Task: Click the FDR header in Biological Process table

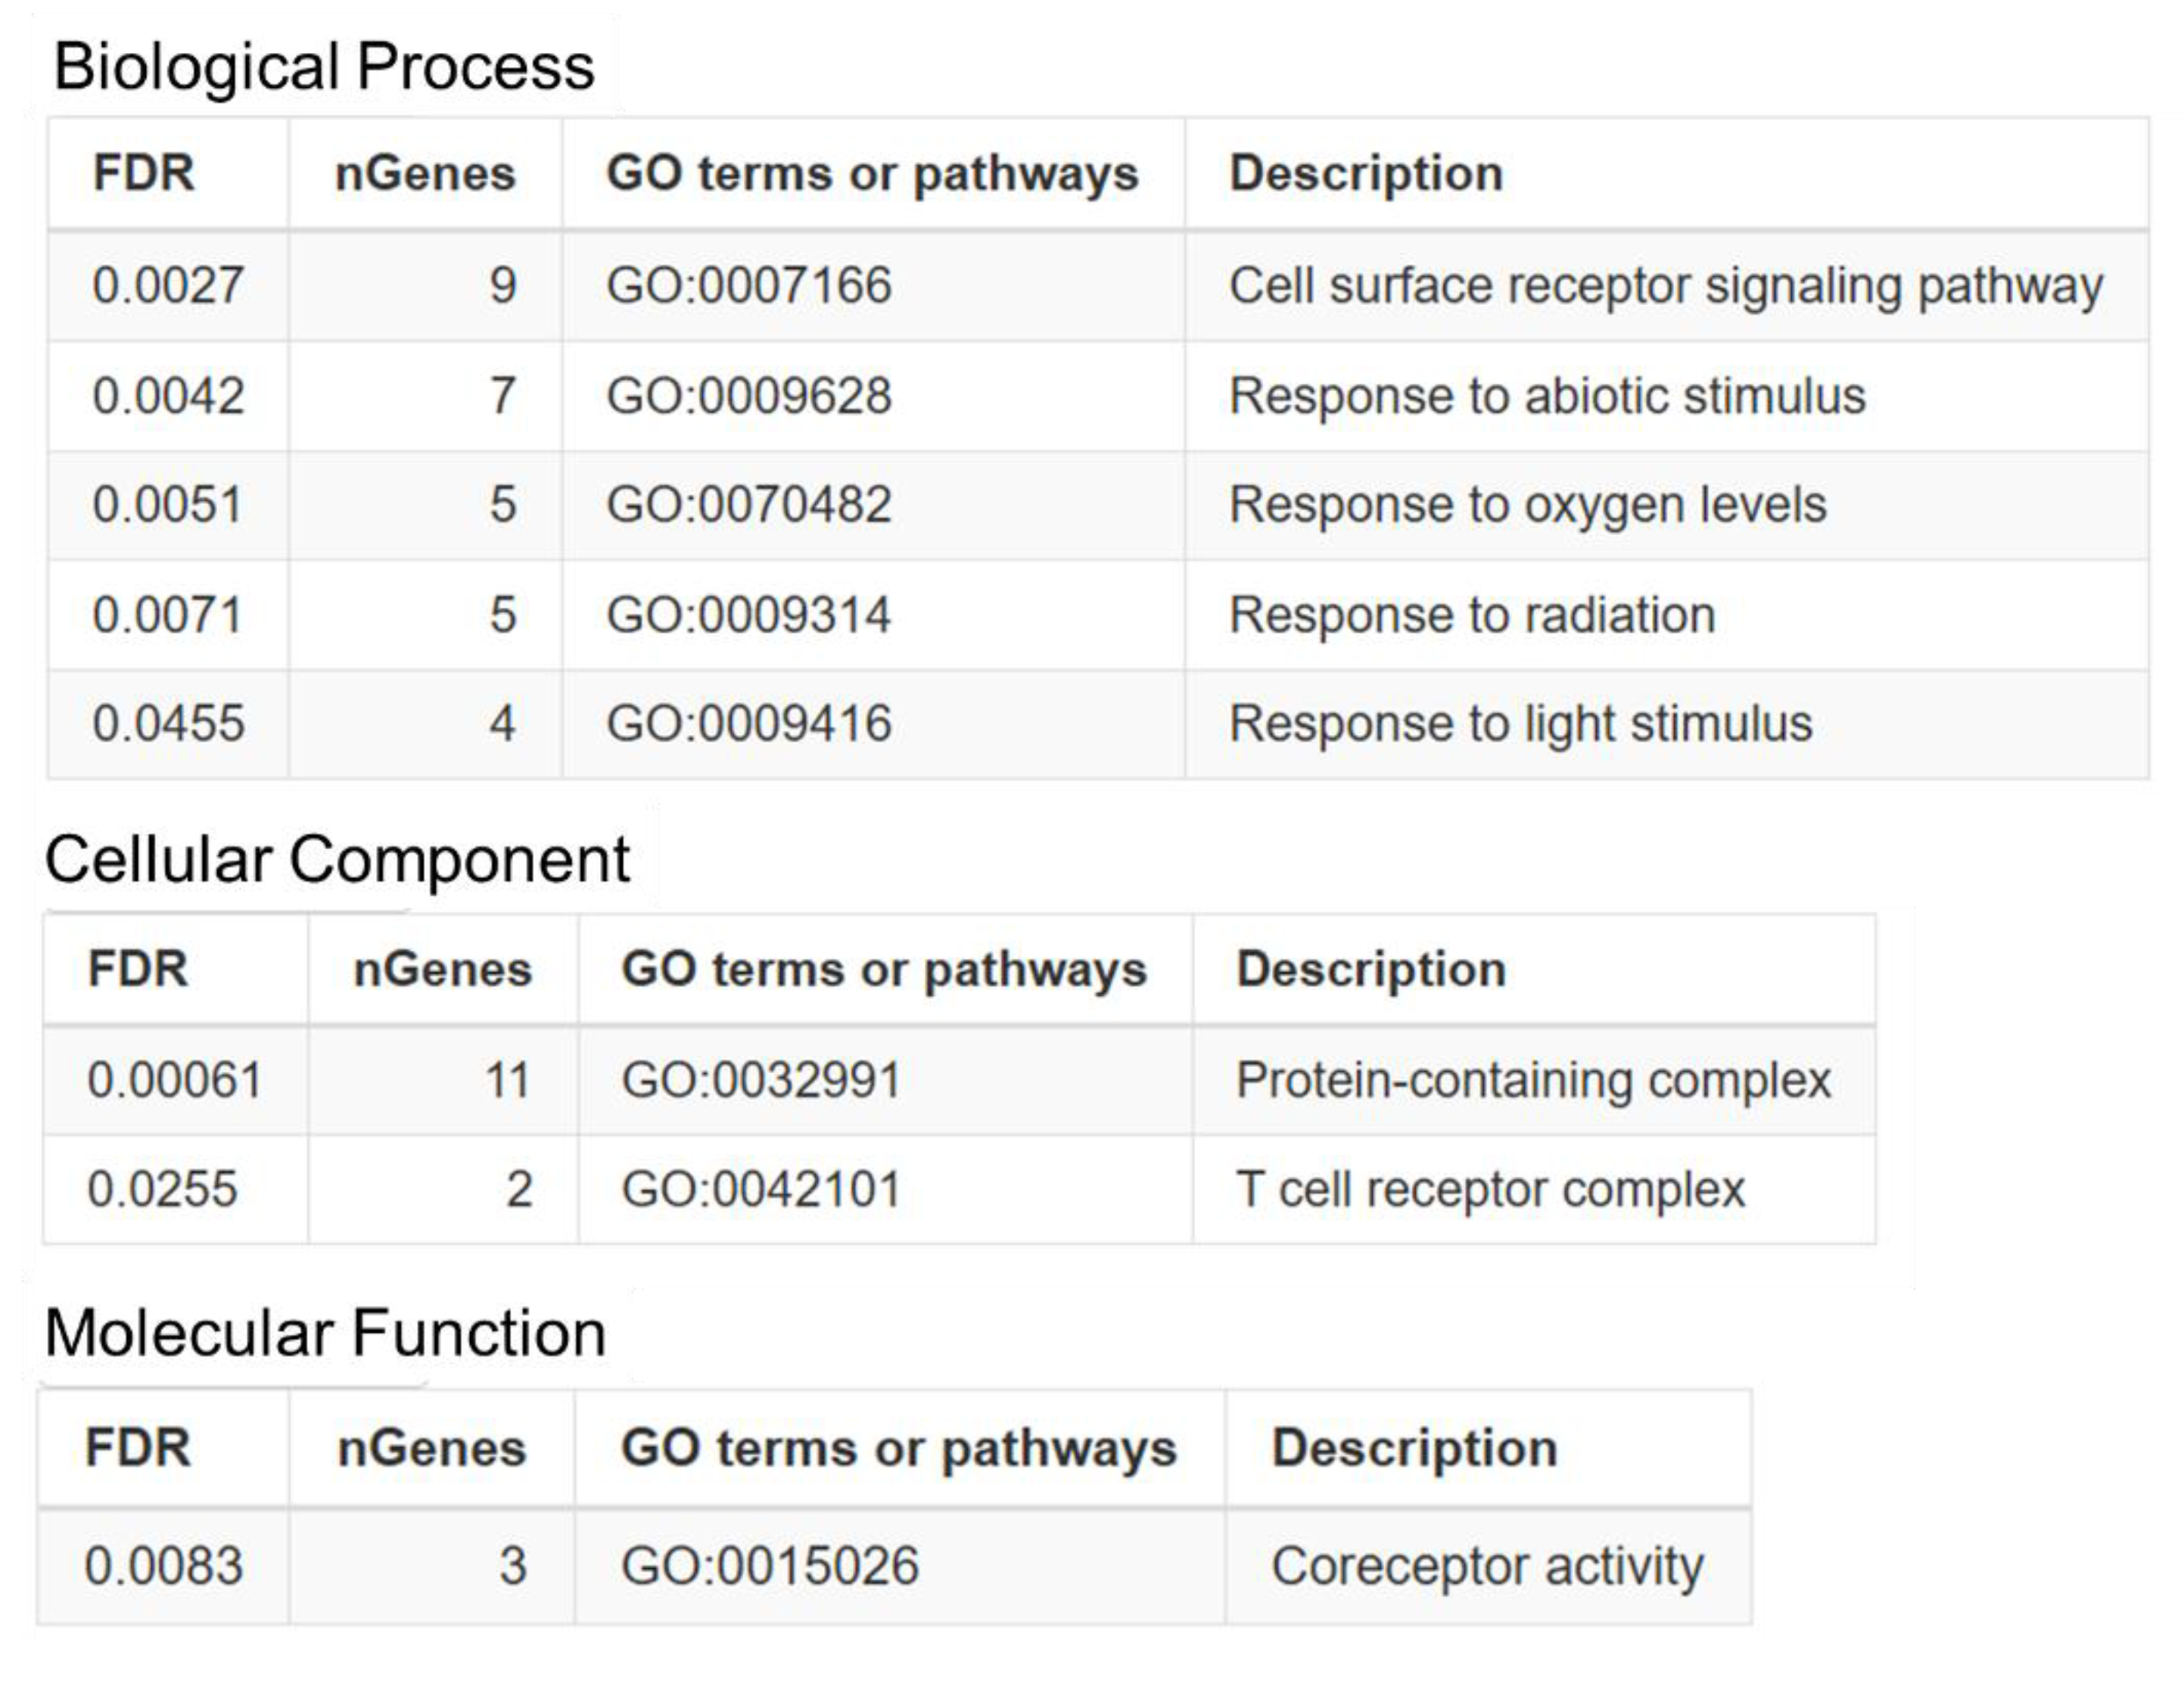Action: click(x=144, y=173)
